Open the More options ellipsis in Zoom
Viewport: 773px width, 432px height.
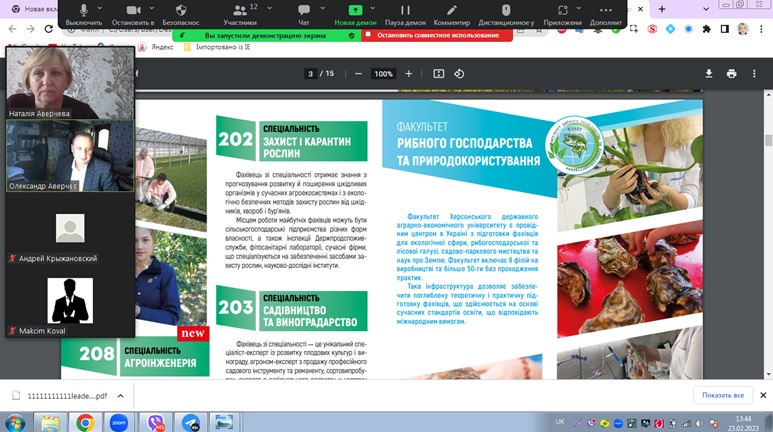[x=606, y=14]
